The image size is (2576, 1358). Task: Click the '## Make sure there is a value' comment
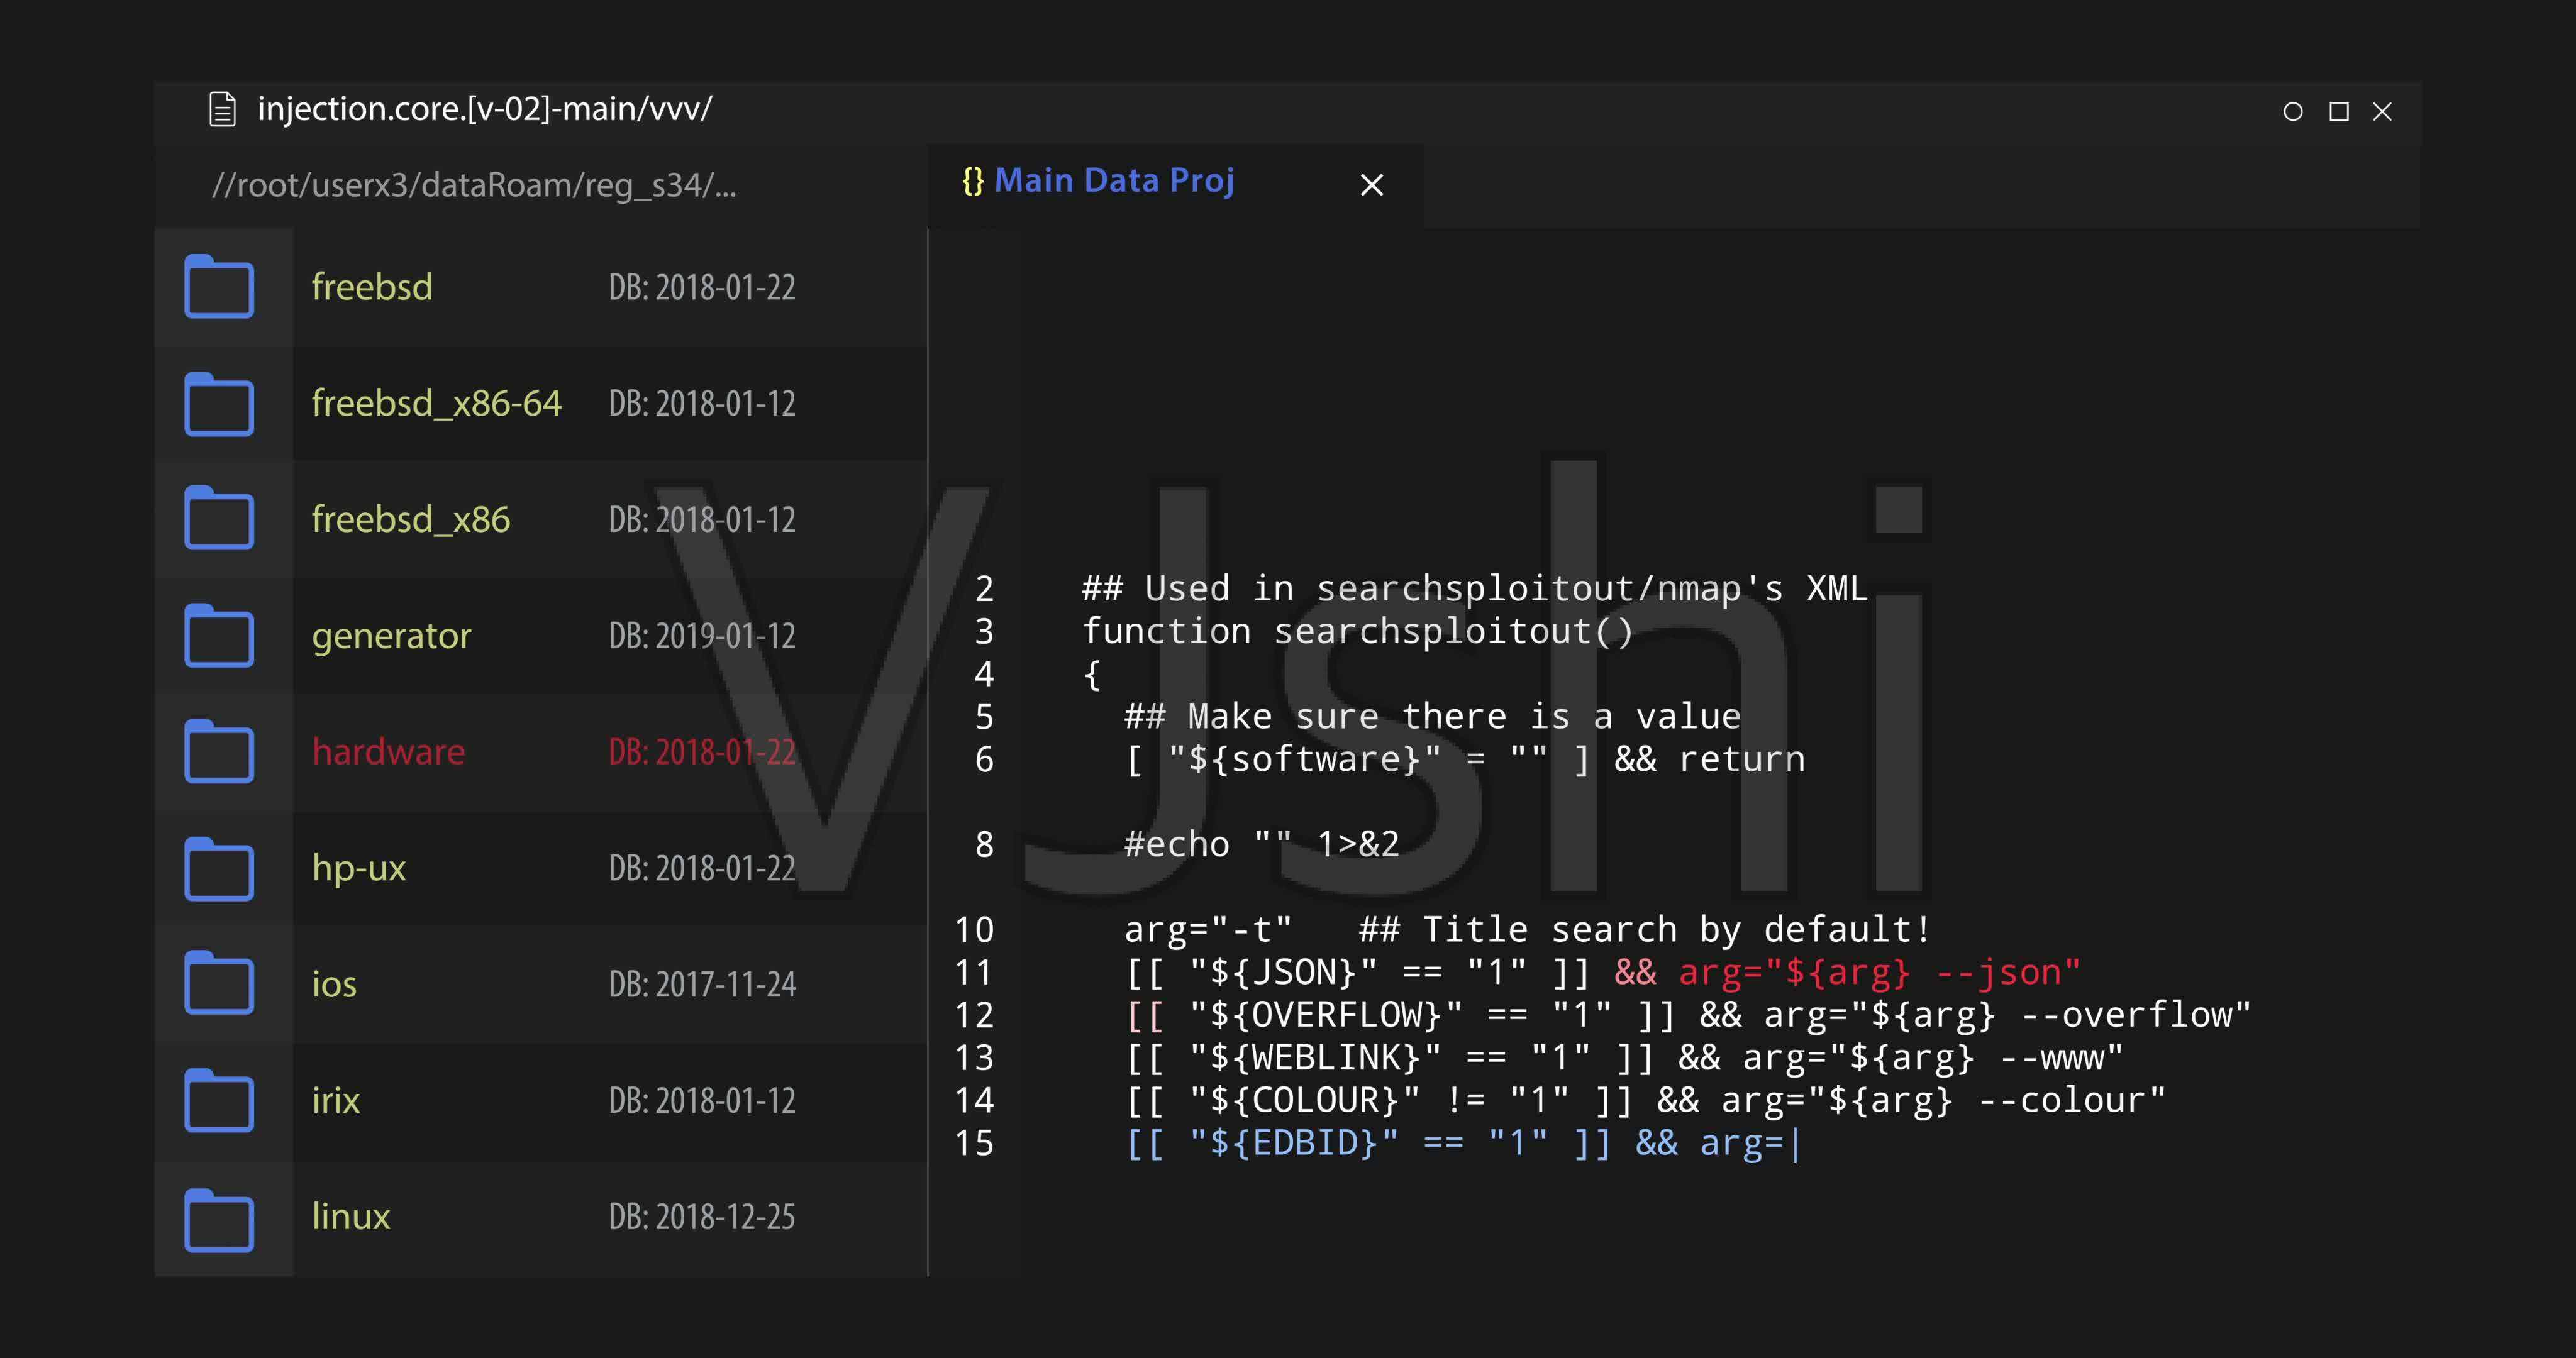pyautogui.click(x=1433, y=717)
